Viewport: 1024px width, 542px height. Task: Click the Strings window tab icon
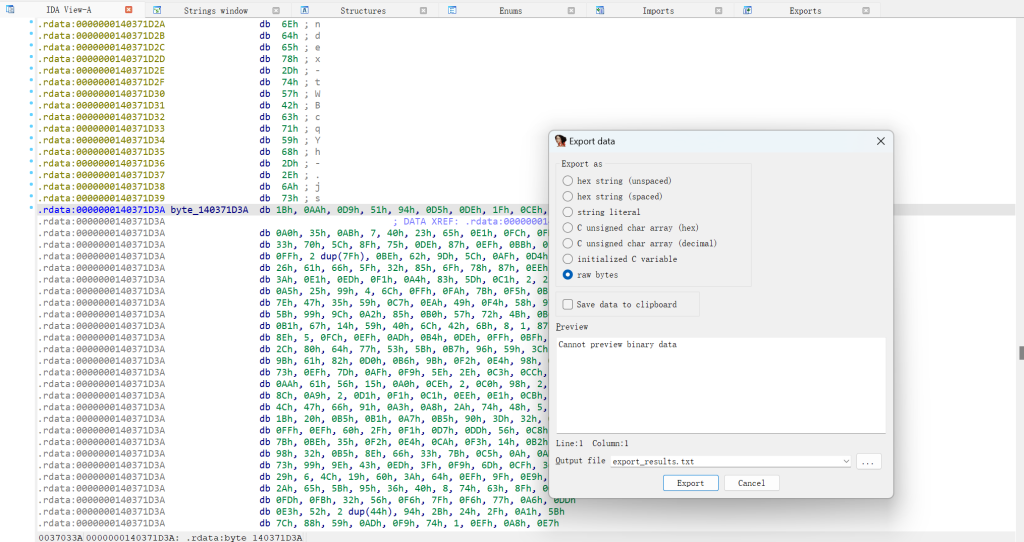(x=158, y=10)
